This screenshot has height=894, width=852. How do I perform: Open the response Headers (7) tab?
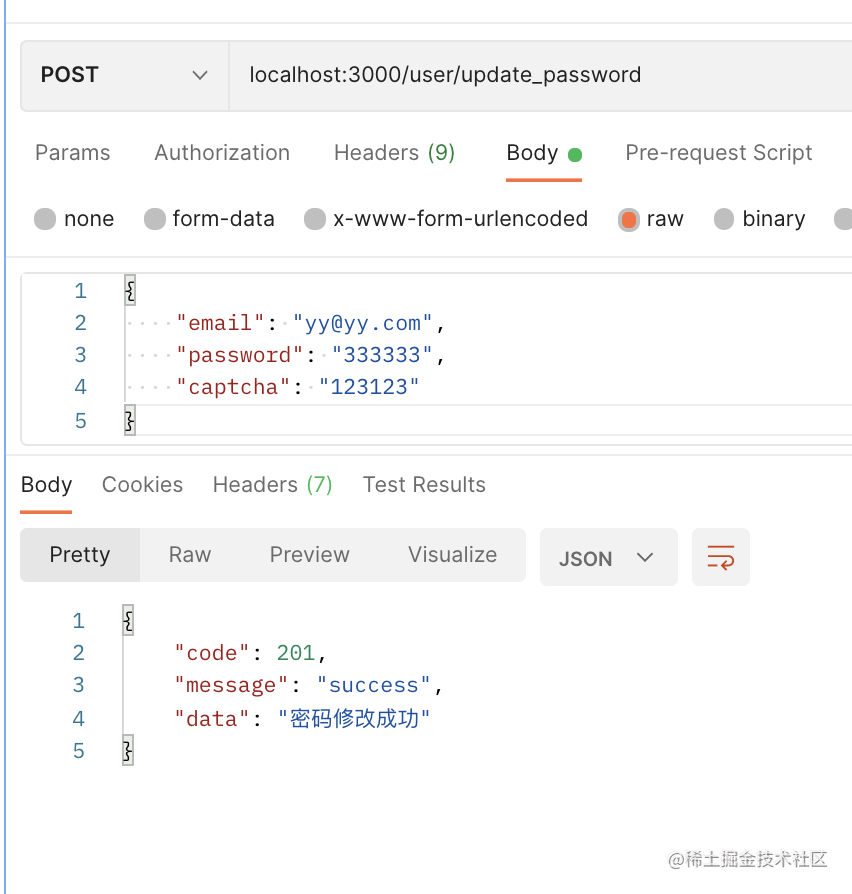tap(272, 485)
